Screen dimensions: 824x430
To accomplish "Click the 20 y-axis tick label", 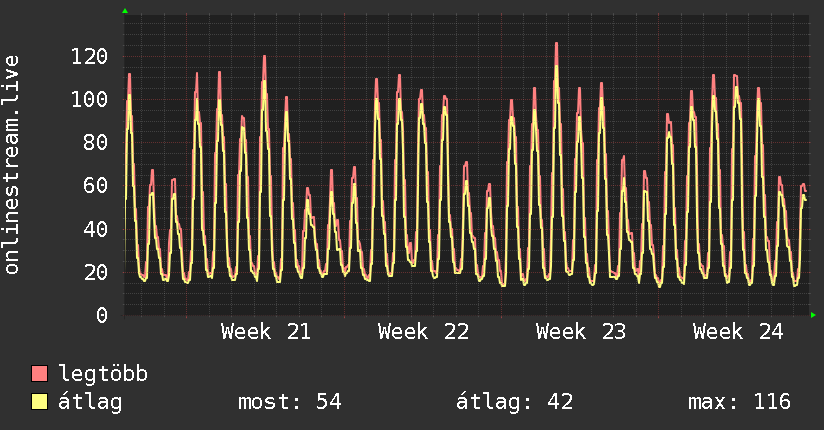I will click(x=96, y=272).
